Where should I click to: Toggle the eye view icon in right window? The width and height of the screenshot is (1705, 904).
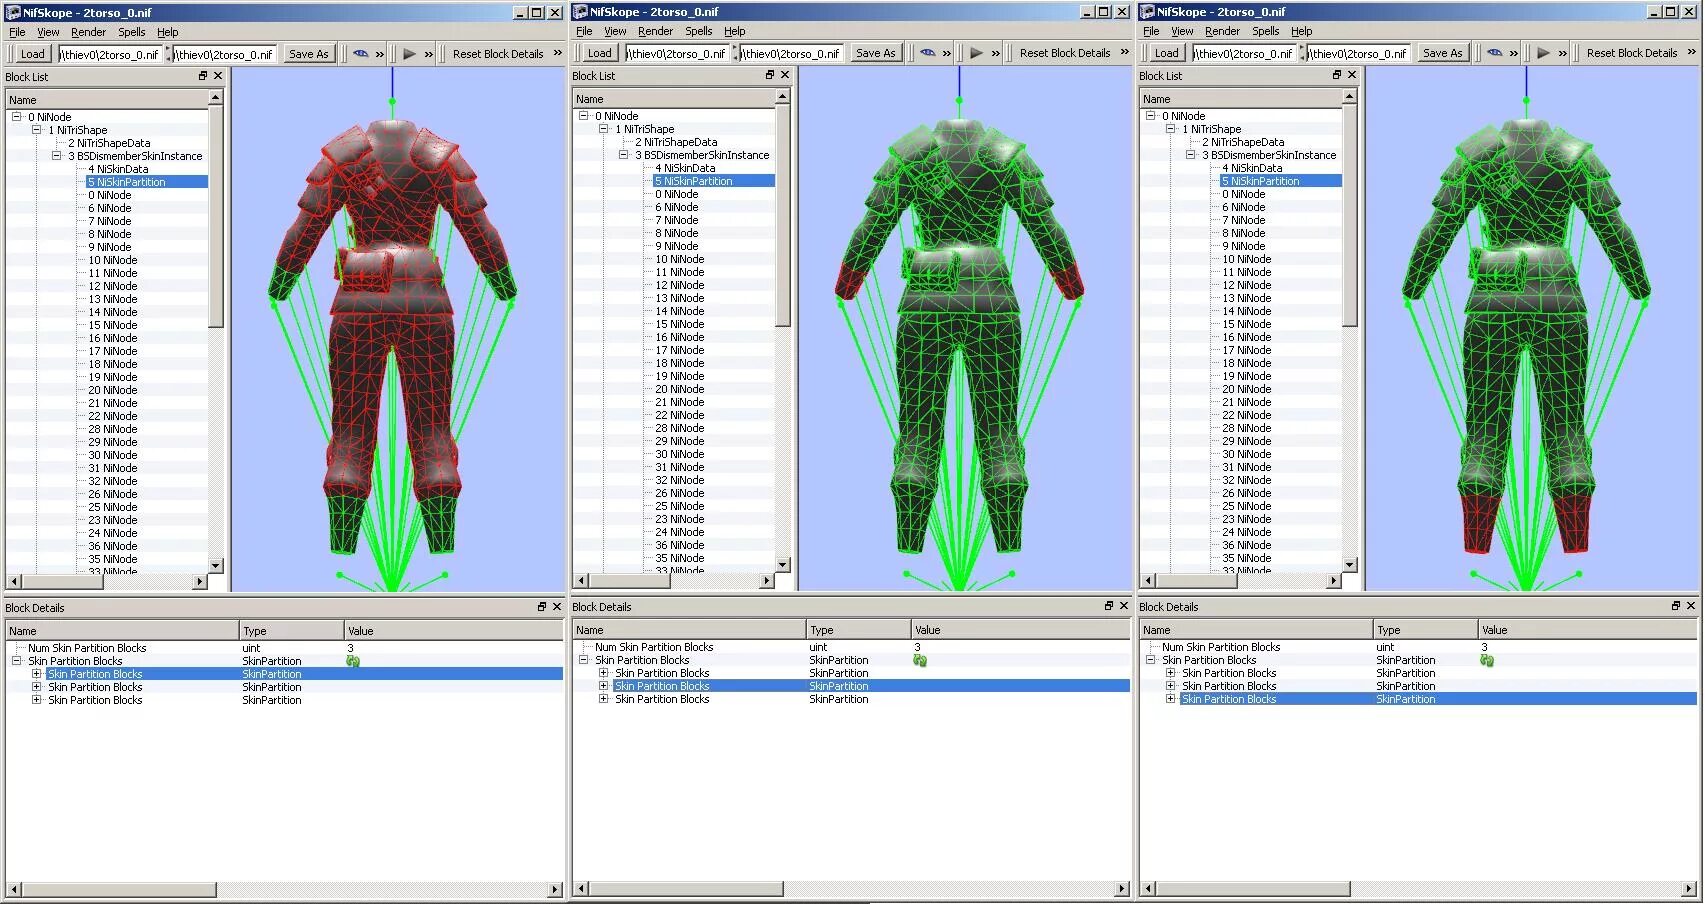point(1495,53)
